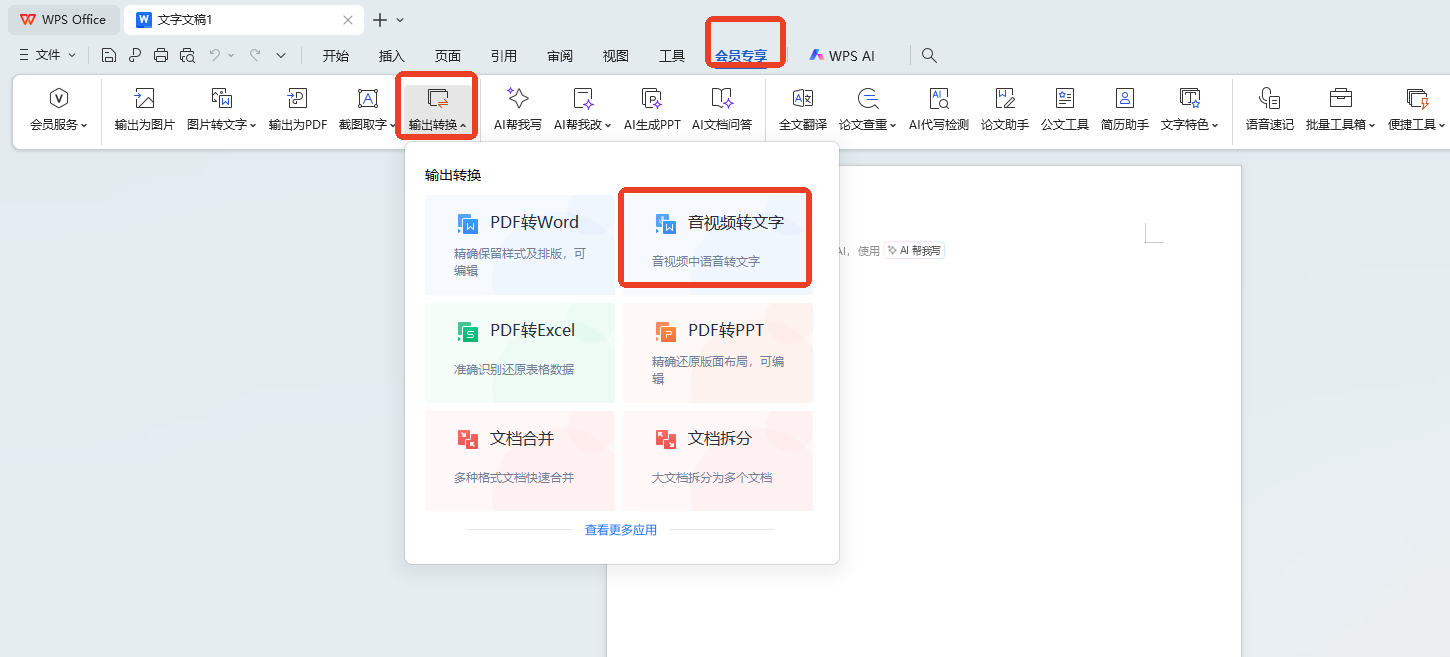Screen dimensions: 1450x657
Task: Open new tab dropdown arrow beside plus
Action: tap(400, 20)
